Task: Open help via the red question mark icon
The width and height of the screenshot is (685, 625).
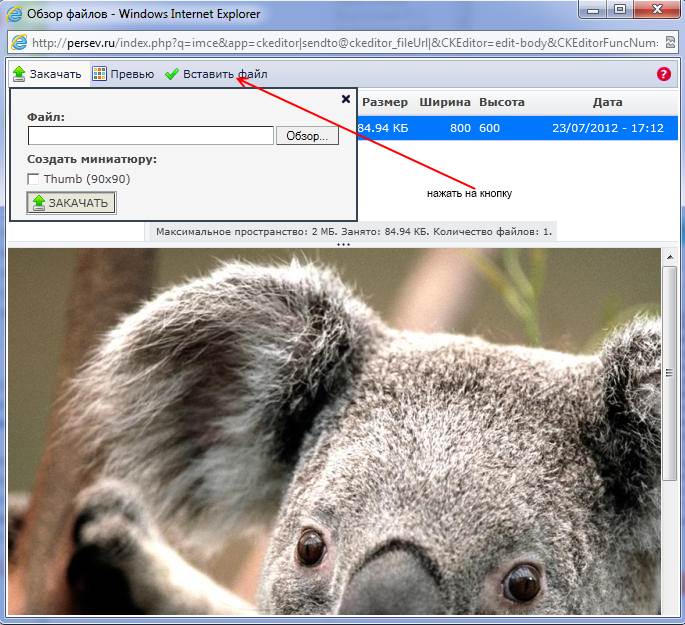Action: (x=664, y=74)
